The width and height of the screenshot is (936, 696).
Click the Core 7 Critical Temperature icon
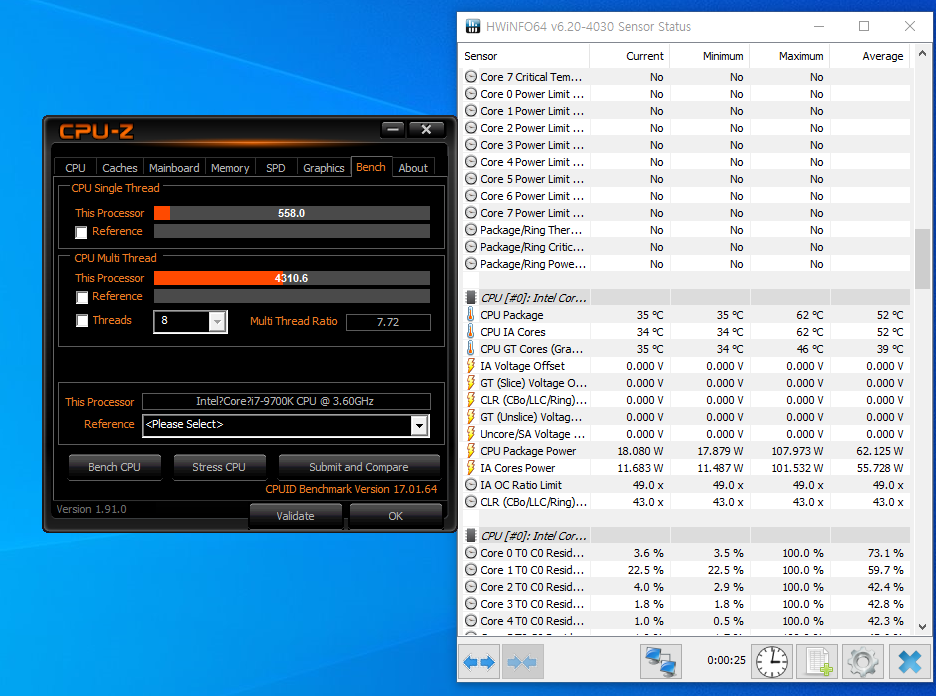pos(471,76)
